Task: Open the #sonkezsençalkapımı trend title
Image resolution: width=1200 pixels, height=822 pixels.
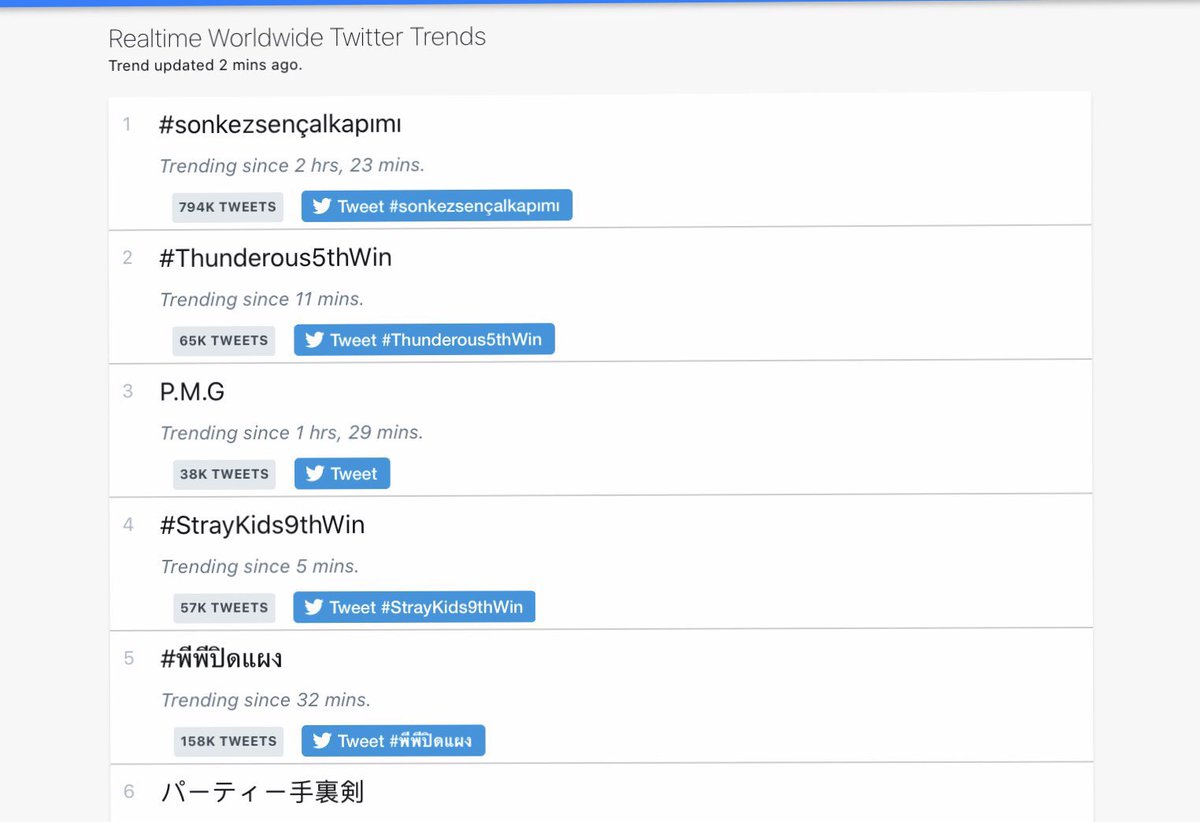Action: [x=280, y=126]
